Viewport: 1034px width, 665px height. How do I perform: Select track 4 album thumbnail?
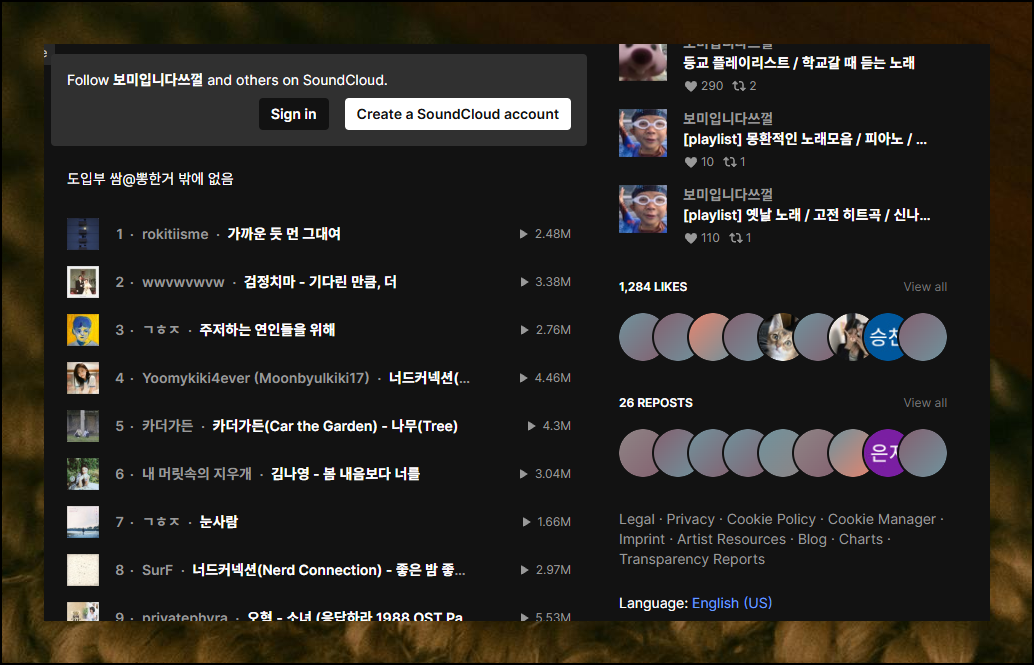point(83,378)
